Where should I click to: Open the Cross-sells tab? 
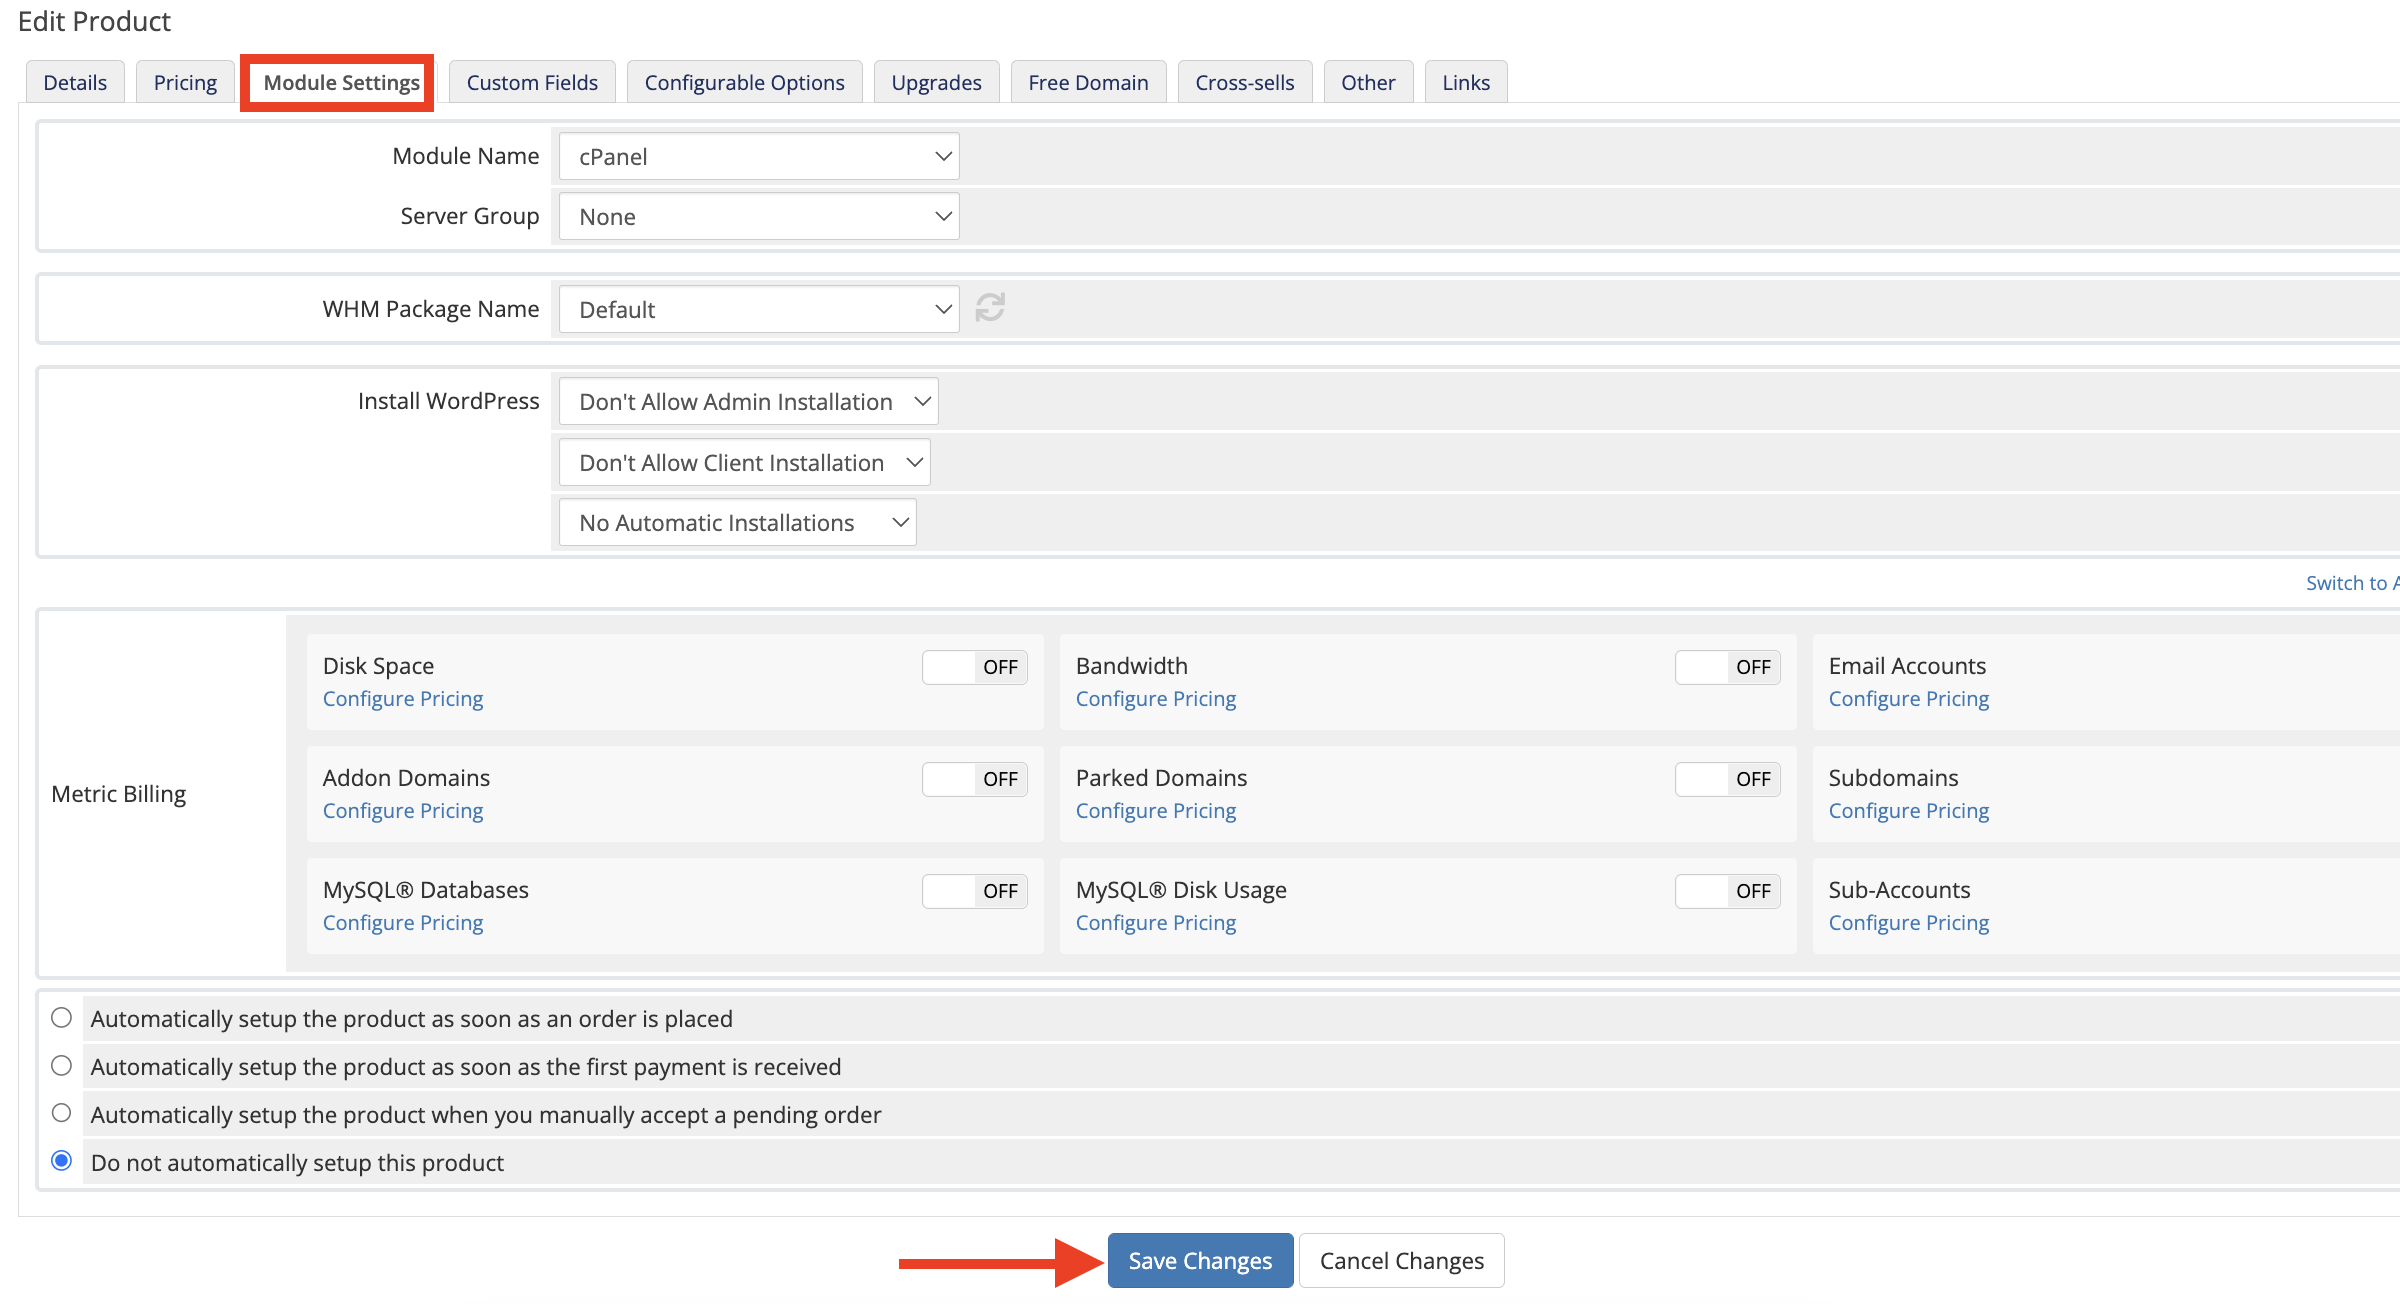pyautogui.click(x=1245, y=82)
